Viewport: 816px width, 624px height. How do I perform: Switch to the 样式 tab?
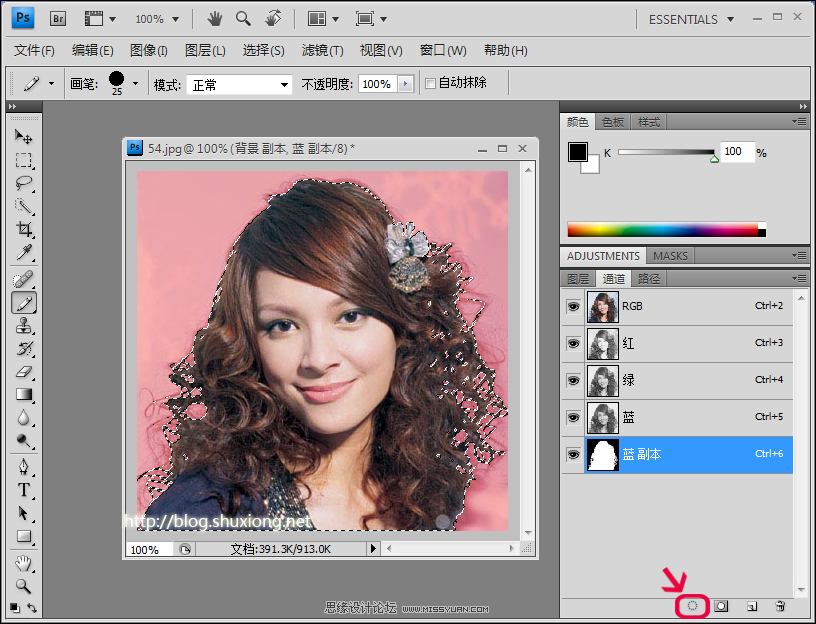[x=648, y=122]
